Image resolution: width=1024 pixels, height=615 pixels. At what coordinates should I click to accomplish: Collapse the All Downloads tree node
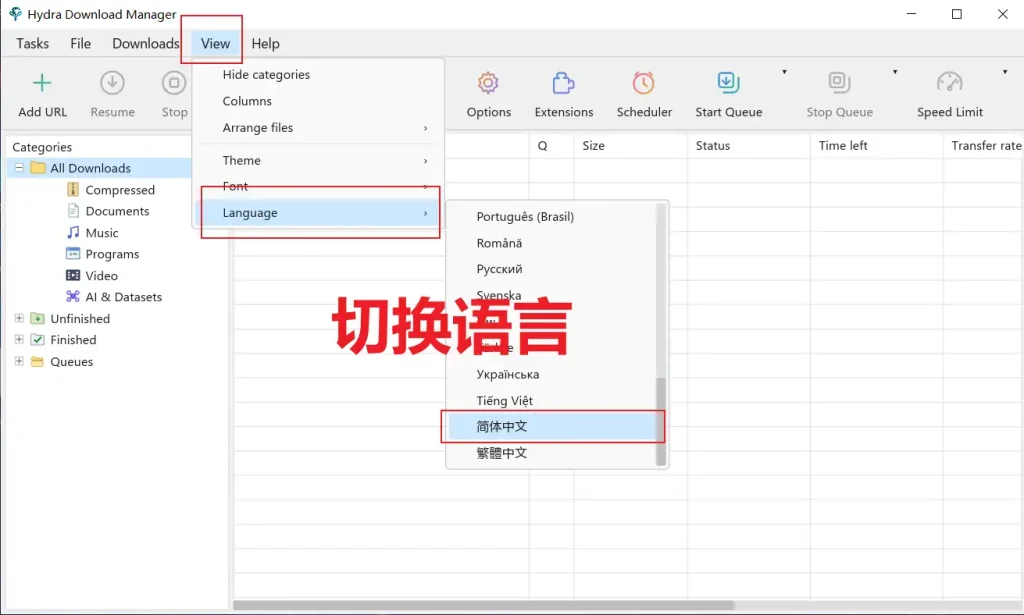(19, 168)
